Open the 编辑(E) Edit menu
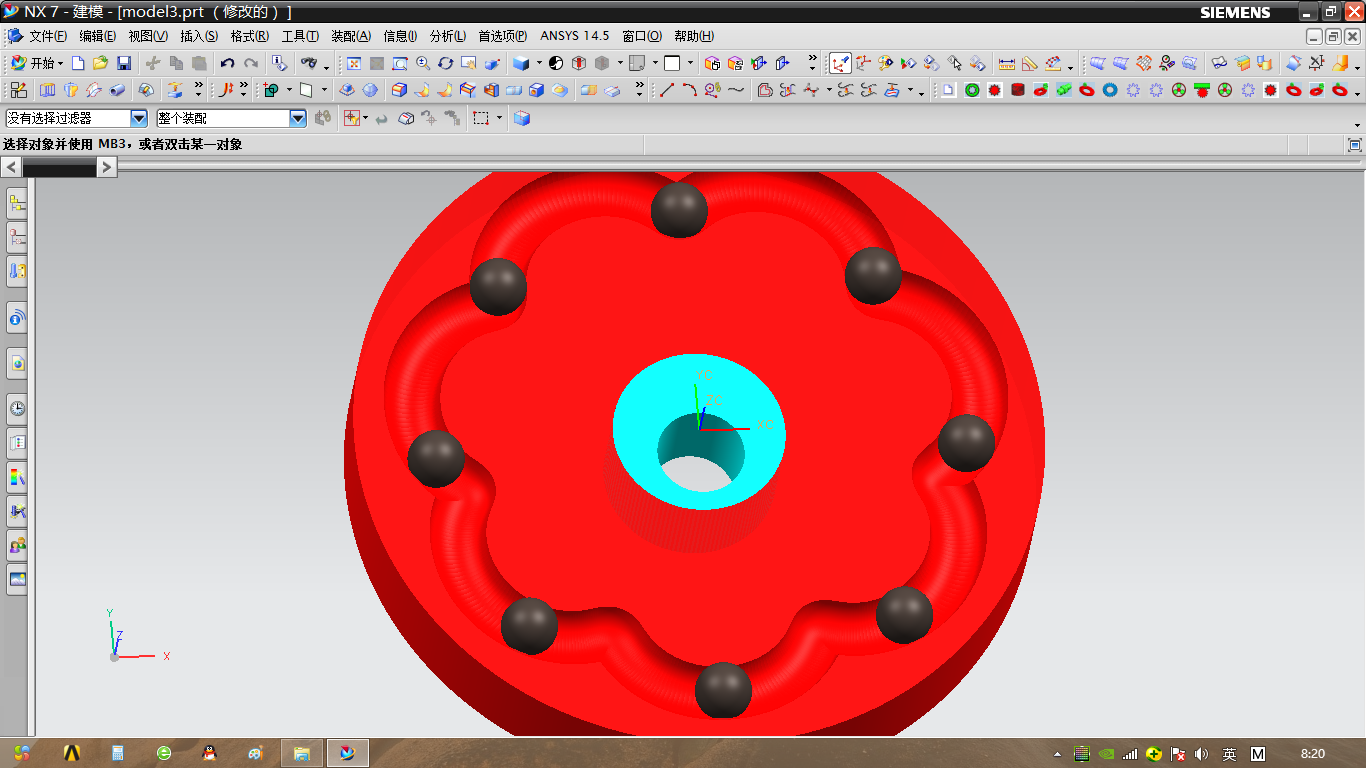1366x768 pixels. [x=97, y=36]
